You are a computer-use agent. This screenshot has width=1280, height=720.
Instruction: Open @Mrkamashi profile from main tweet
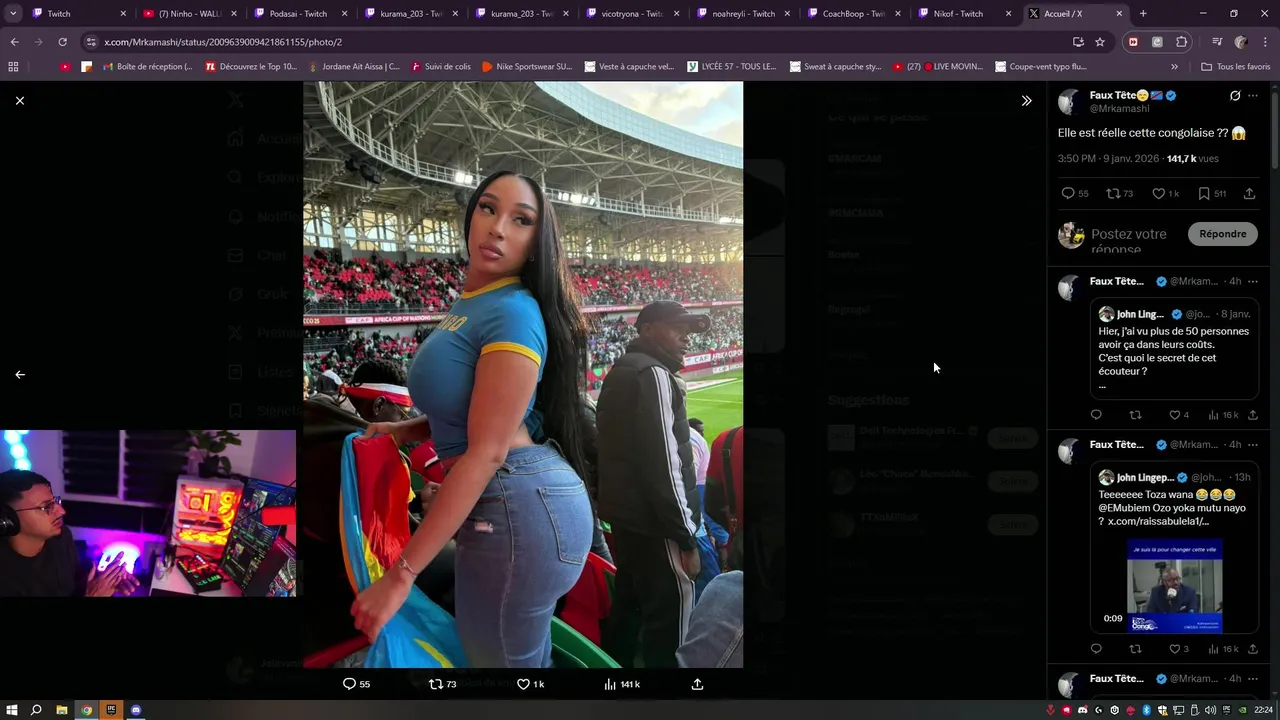tap(1119, 108)
